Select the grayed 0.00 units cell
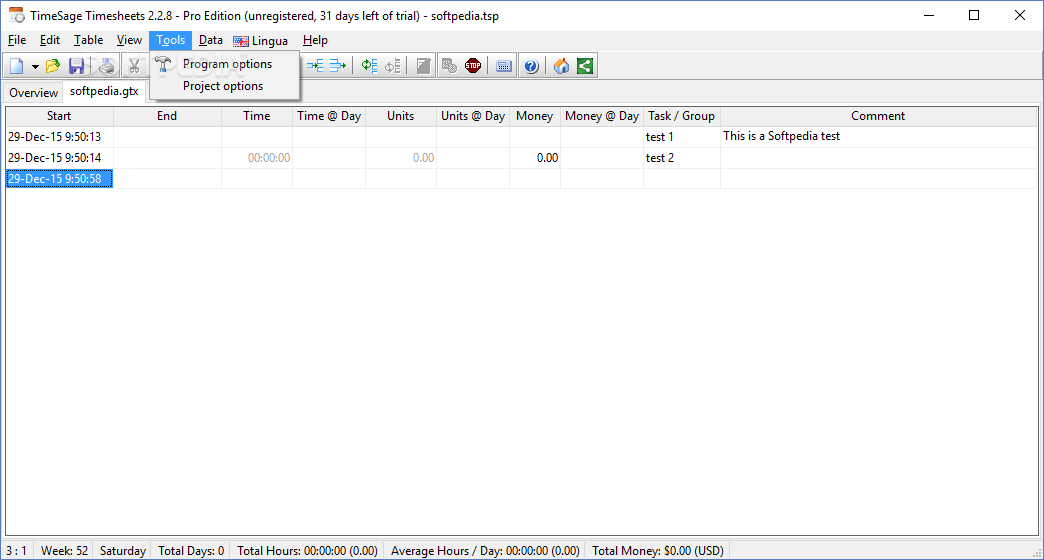Image resolution: width=1044 pixels, height=560 pixels. click(x=401, y=158)
